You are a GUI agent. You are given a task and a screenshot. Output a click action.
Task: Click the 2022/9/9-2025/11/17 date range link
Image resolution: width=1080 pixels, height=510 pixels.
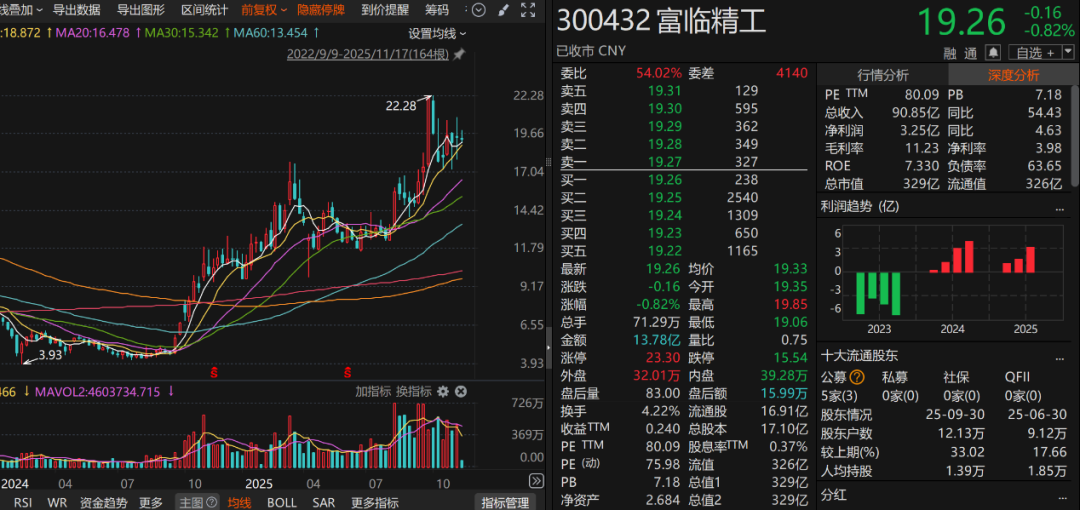pyautogui.click(x=368, y=54)
